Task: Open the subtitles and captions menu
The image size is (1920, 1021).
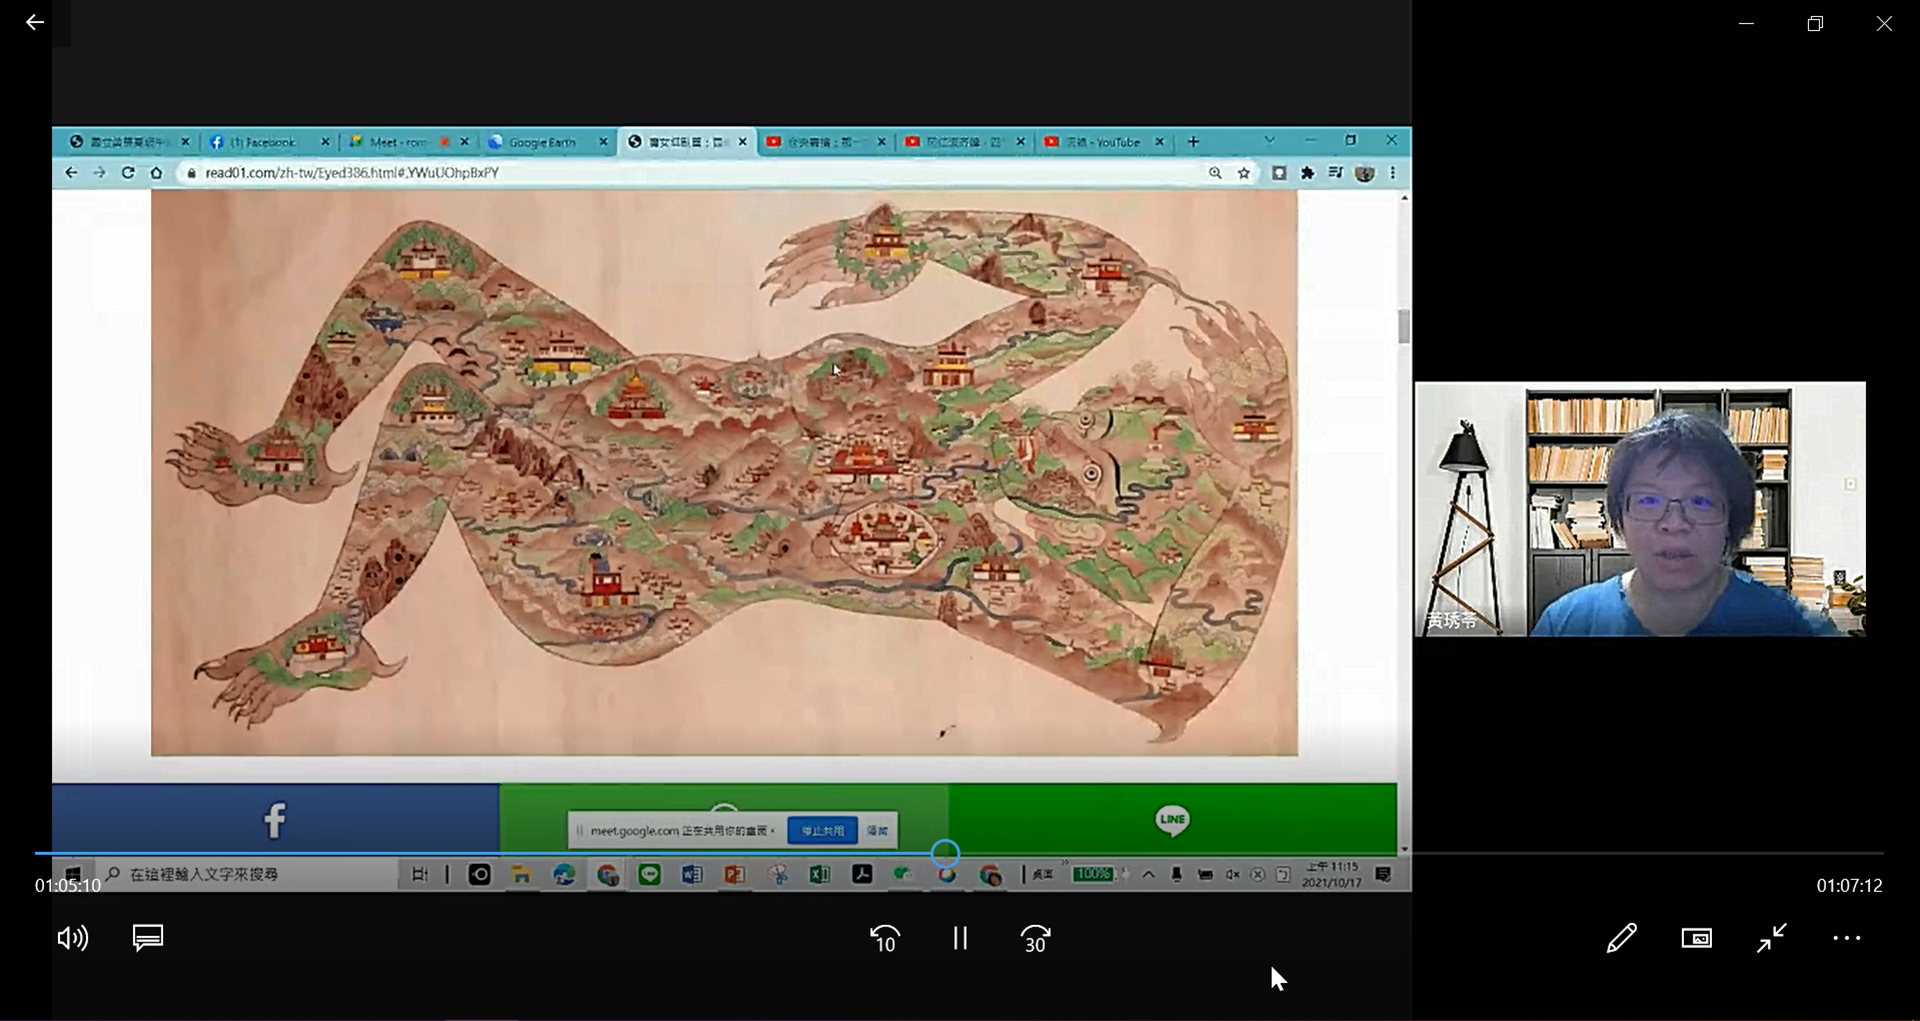Action: click(148, 938)
